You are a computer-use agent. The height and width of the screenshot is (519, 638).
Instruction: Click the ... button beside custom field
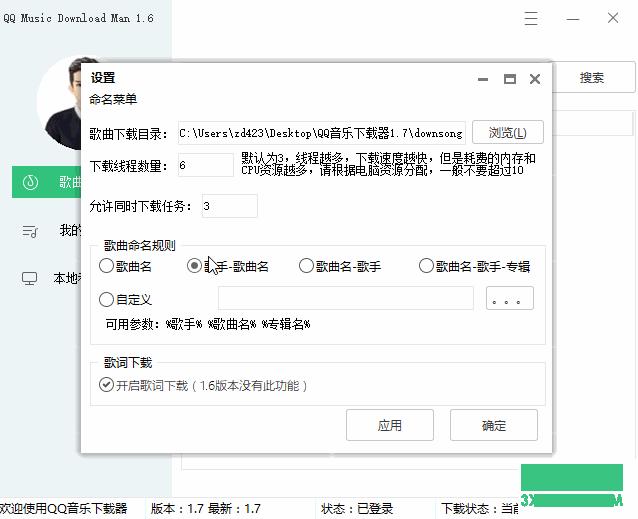coord(510,298)
